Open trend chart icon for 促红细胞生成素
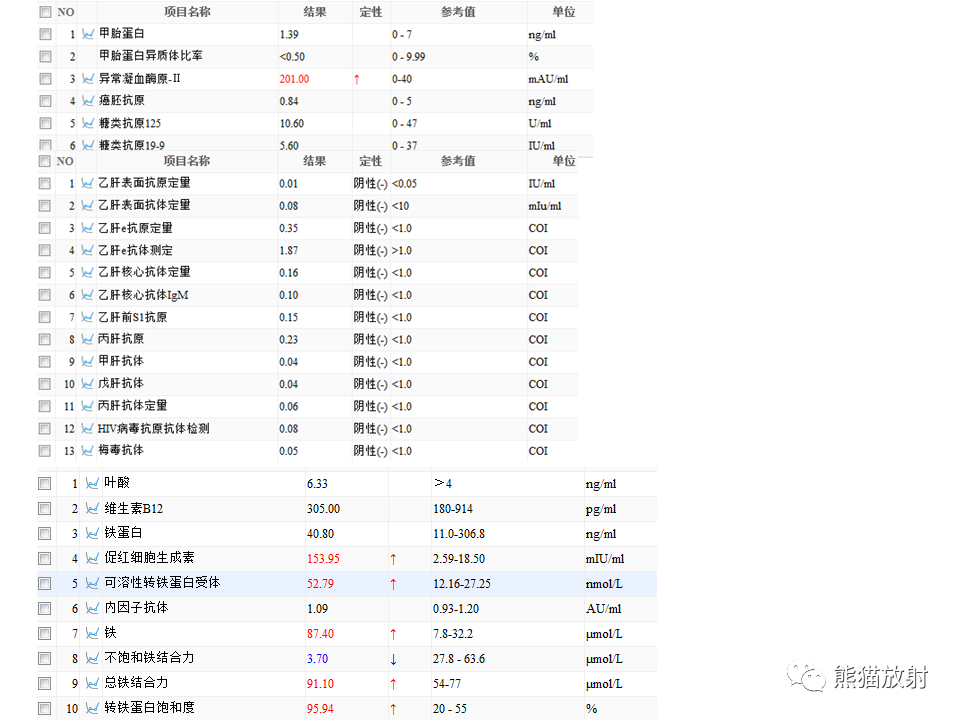960x720 pixels. pyautogui.click(x=92, y=558)
